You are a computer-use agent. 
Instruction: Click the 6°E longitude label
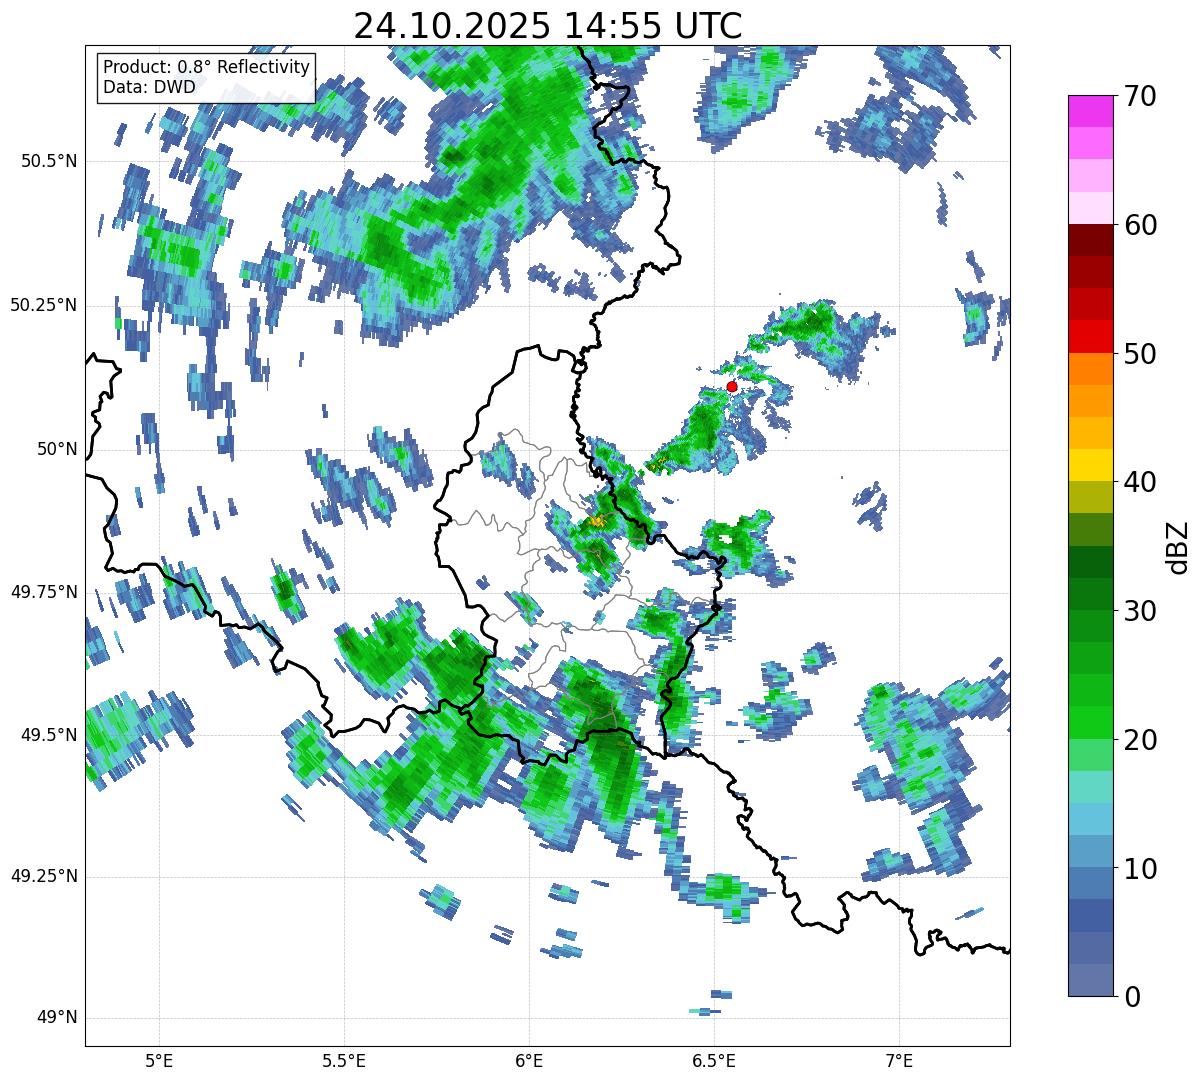click(529, 1060)
